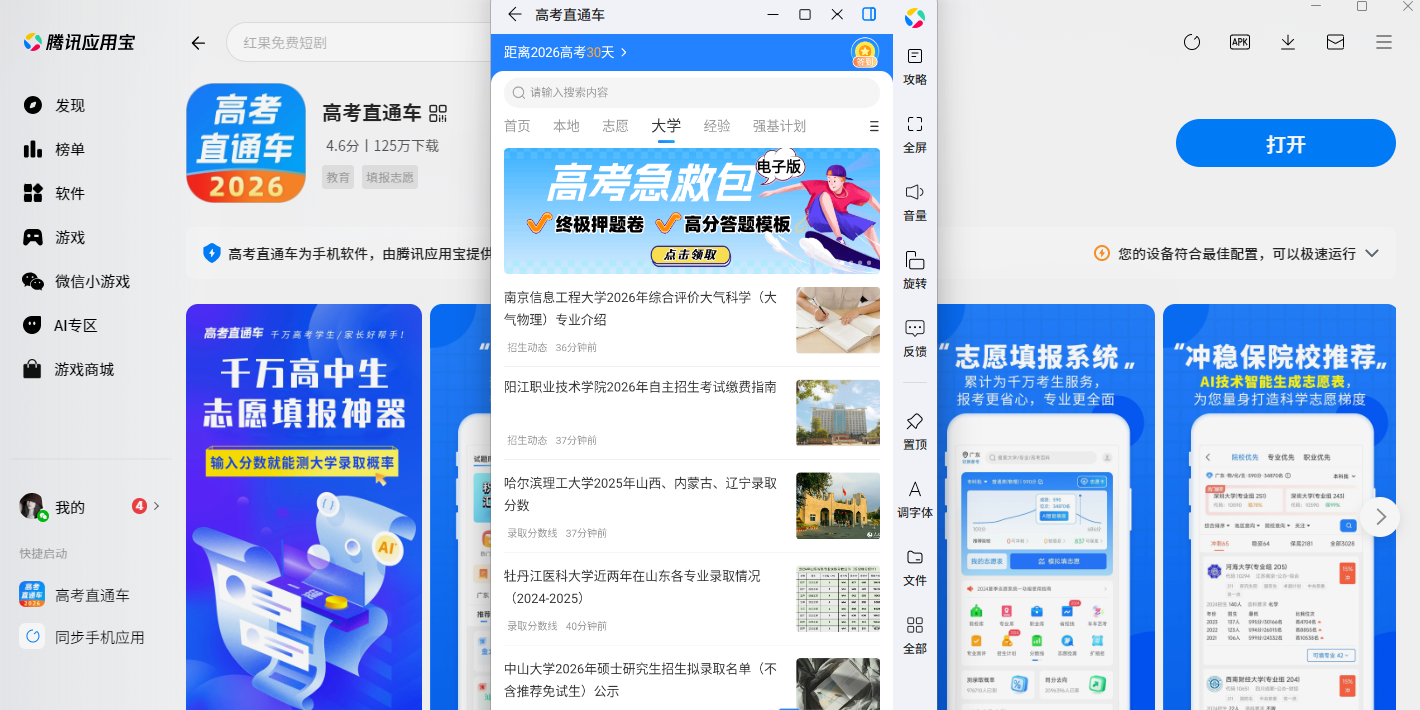
Task: Open the downloads icon in top bar
Action: pyautogui.click(x=1288, y=42)
